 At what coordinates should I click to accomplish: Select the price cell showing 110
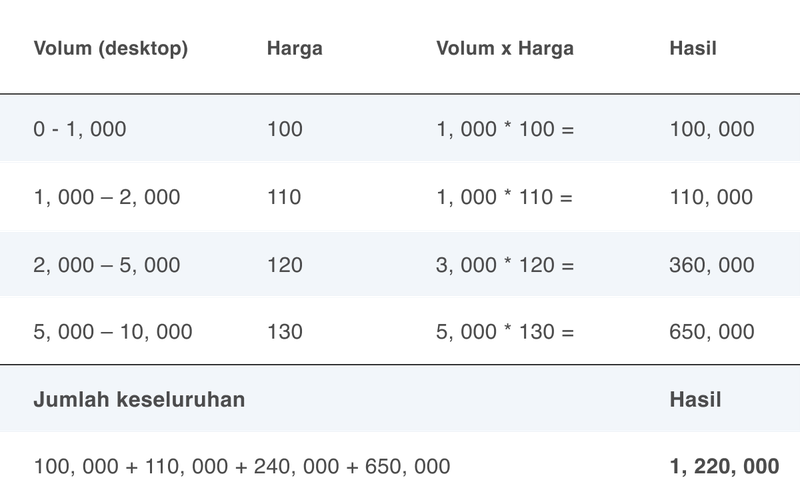pos(285,197)
